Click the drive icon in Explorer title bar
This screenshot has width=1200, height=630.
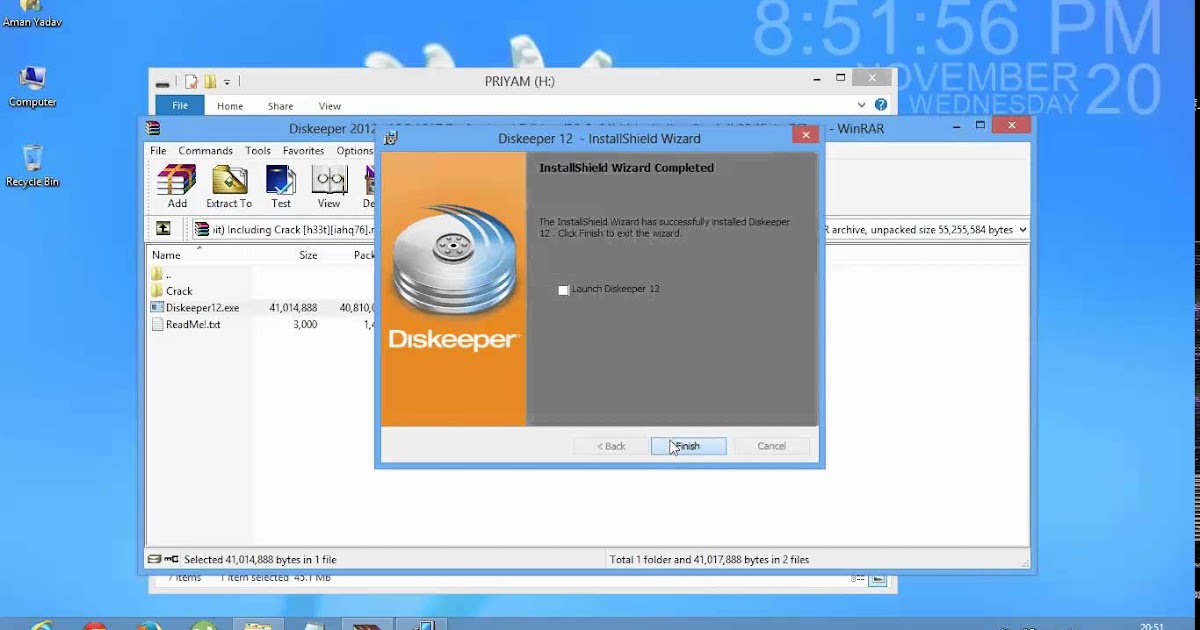coord(162,83)
